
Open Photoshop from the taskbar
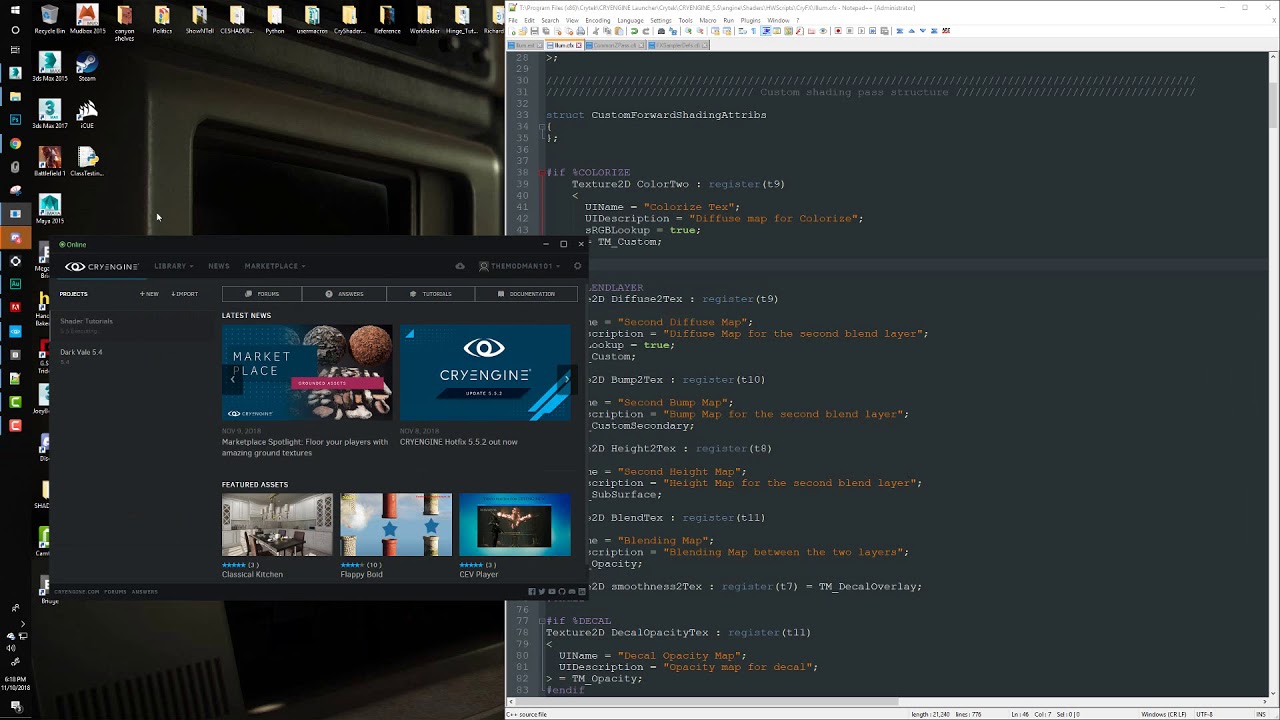[x=15, y=120]
